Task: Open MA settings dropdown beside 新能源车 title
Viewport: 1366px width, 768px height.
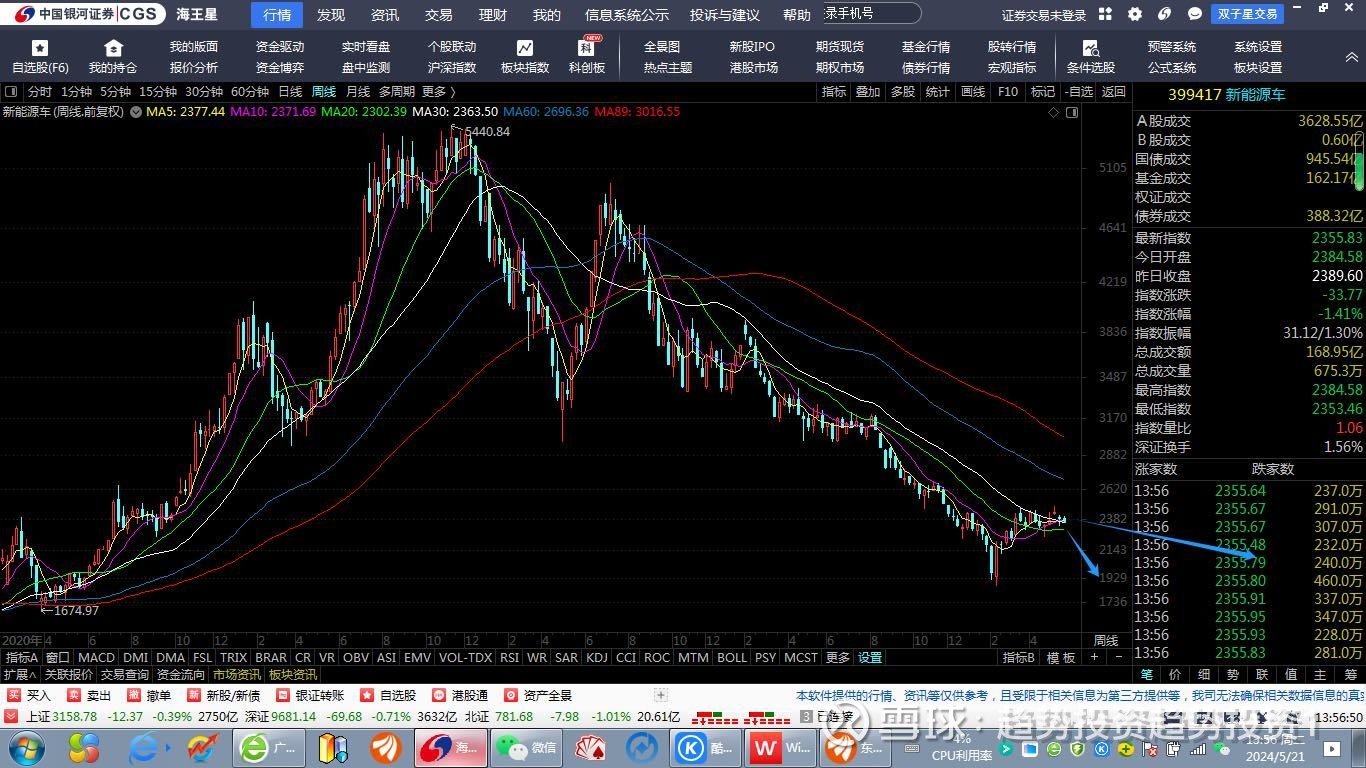Action: pos(135,112)
